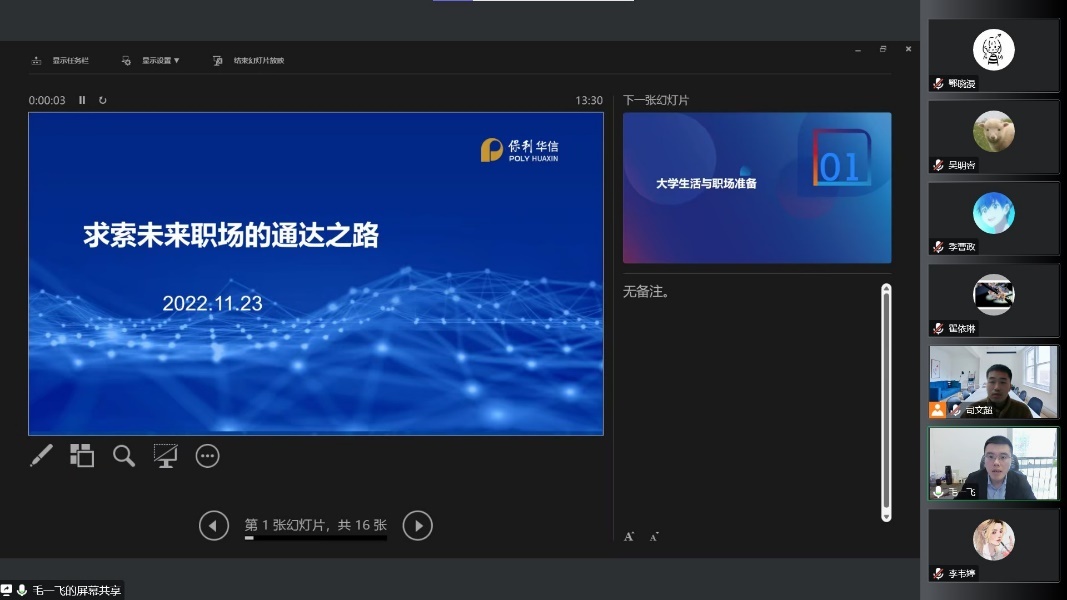Image resolution: width=1067 pixels, height=600 pixels.
Task: Expand the 显示设置 dropdown
Action: [x=152, y=61]
